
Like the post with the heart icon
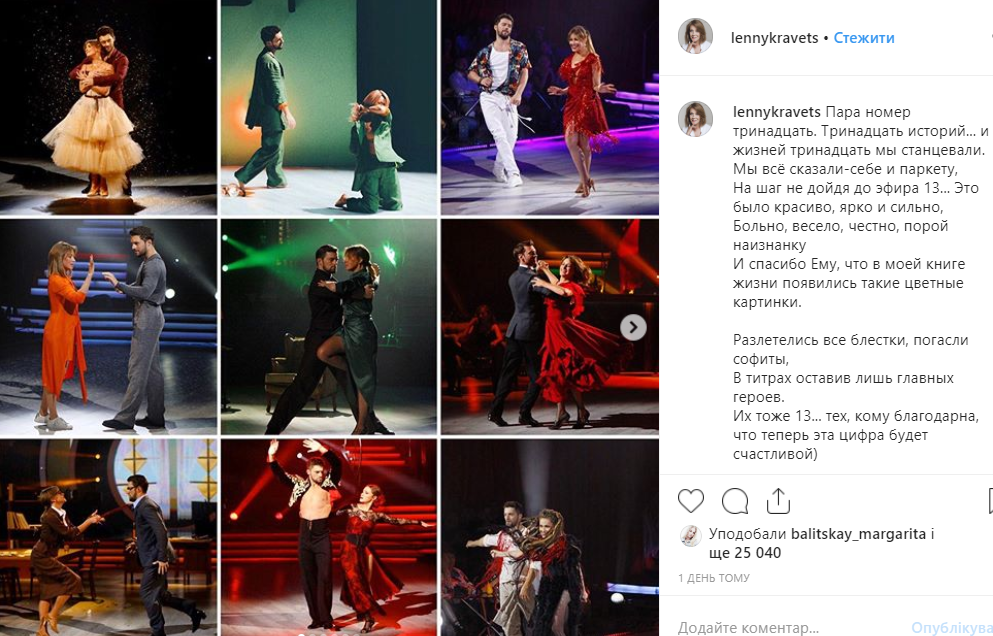pyautogui.click(x=691, y=501)
